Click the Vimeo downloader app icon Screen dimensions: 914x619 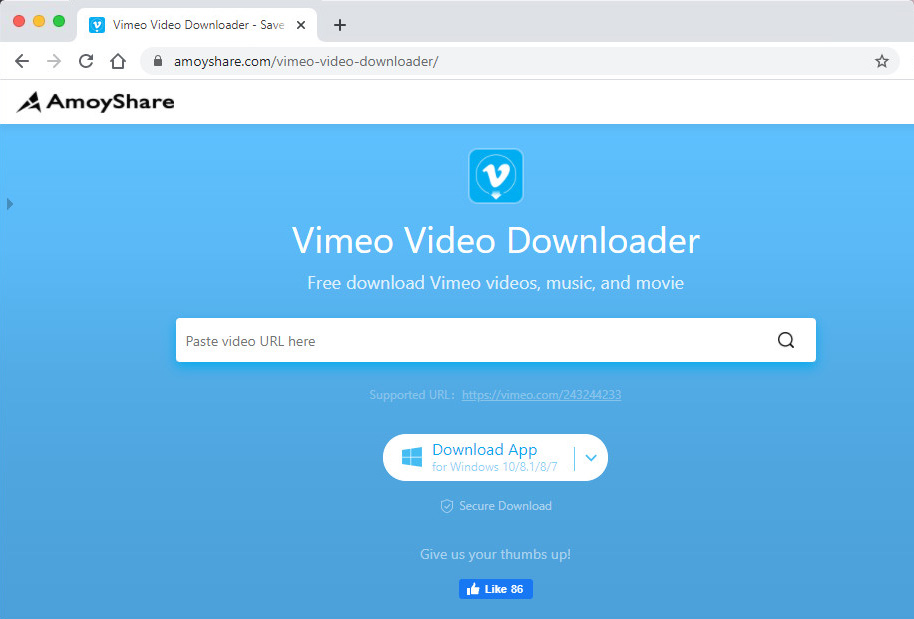(x=496, y=176)
